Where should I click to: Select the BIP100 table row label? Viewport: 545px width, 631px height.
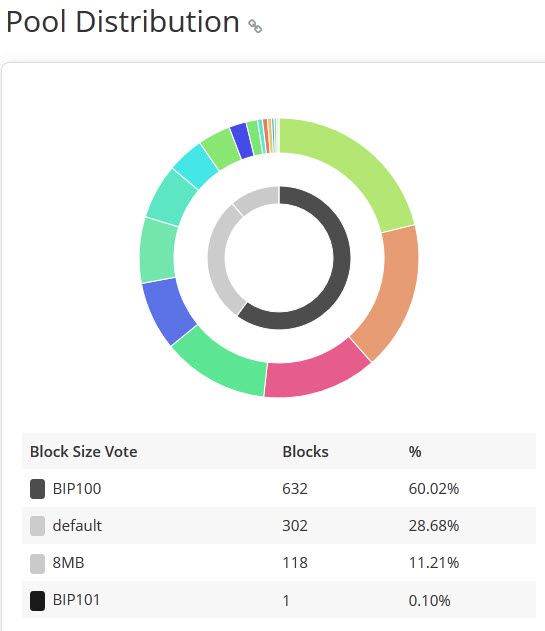point(77,489)
